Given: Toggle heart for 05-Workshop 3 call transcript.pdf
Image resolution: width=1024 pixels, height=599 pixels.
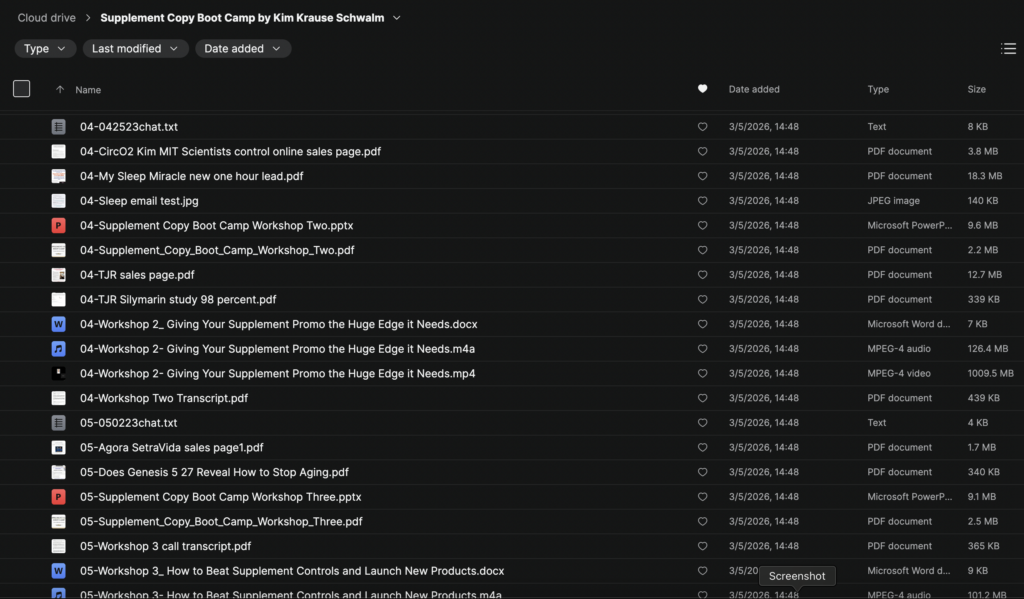Looking at the screenshot, I should coord(702,546).
